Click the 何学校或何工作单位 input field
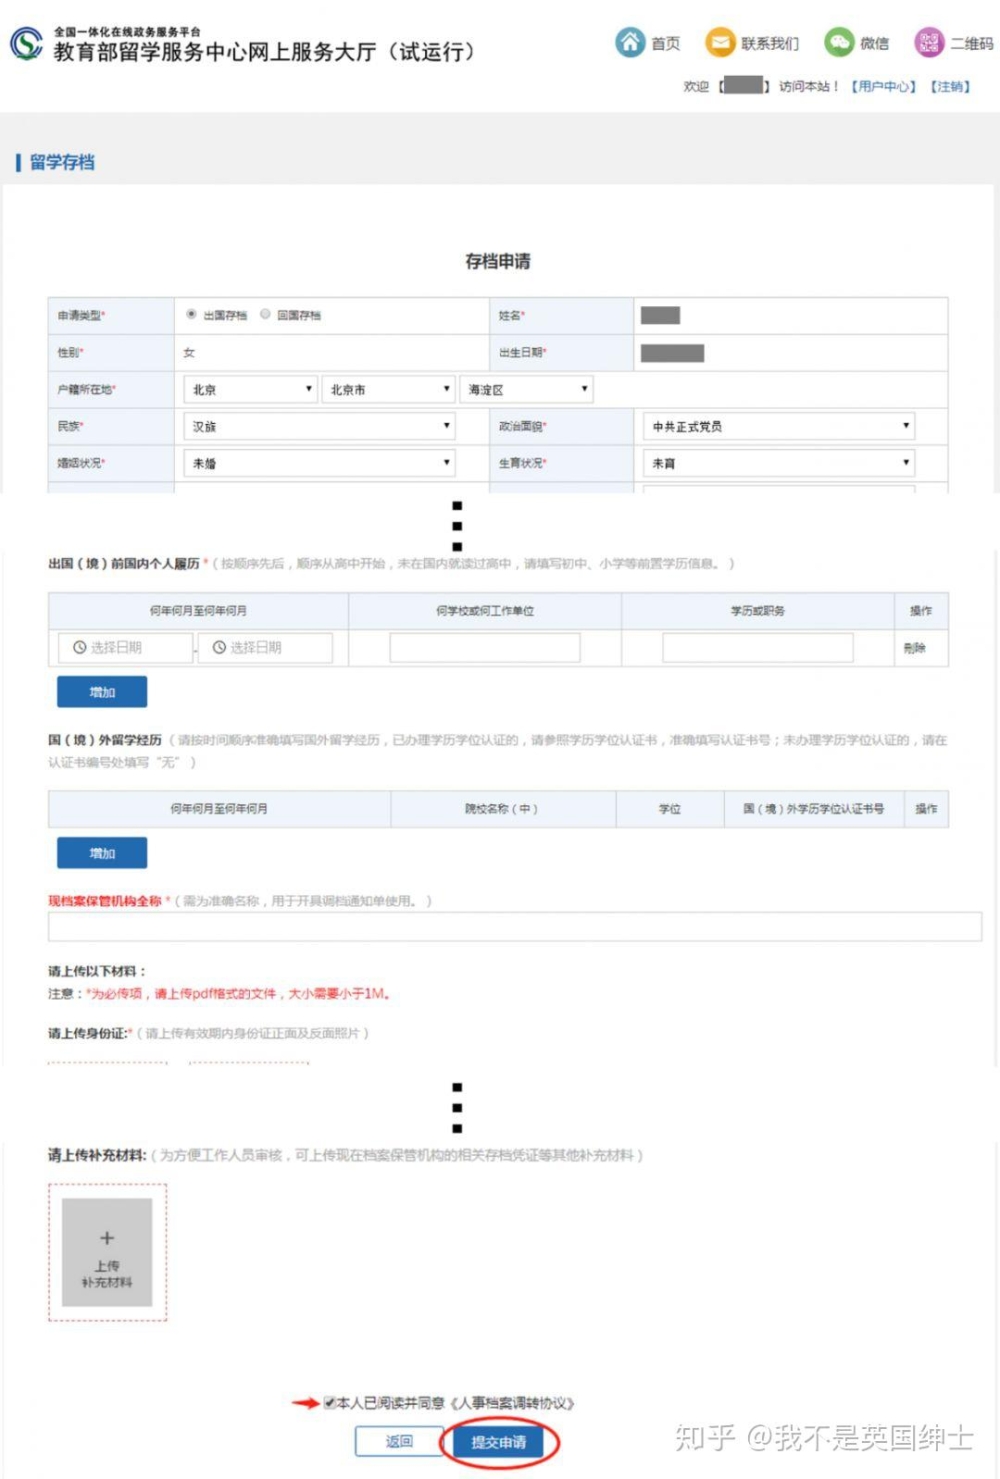The image size is (1000, 1479). [x=485, y=648]
